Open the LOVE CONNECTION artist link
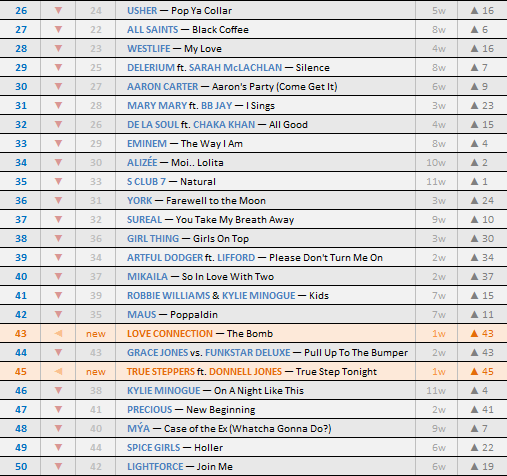 [x=170, y=334]
